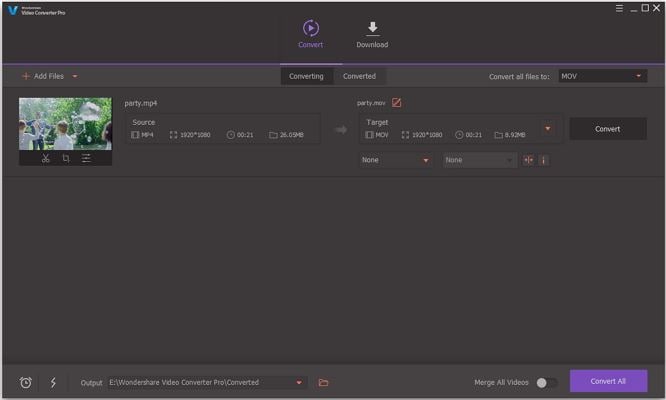Switch to the Converted tab

click(x=359, y=76)
